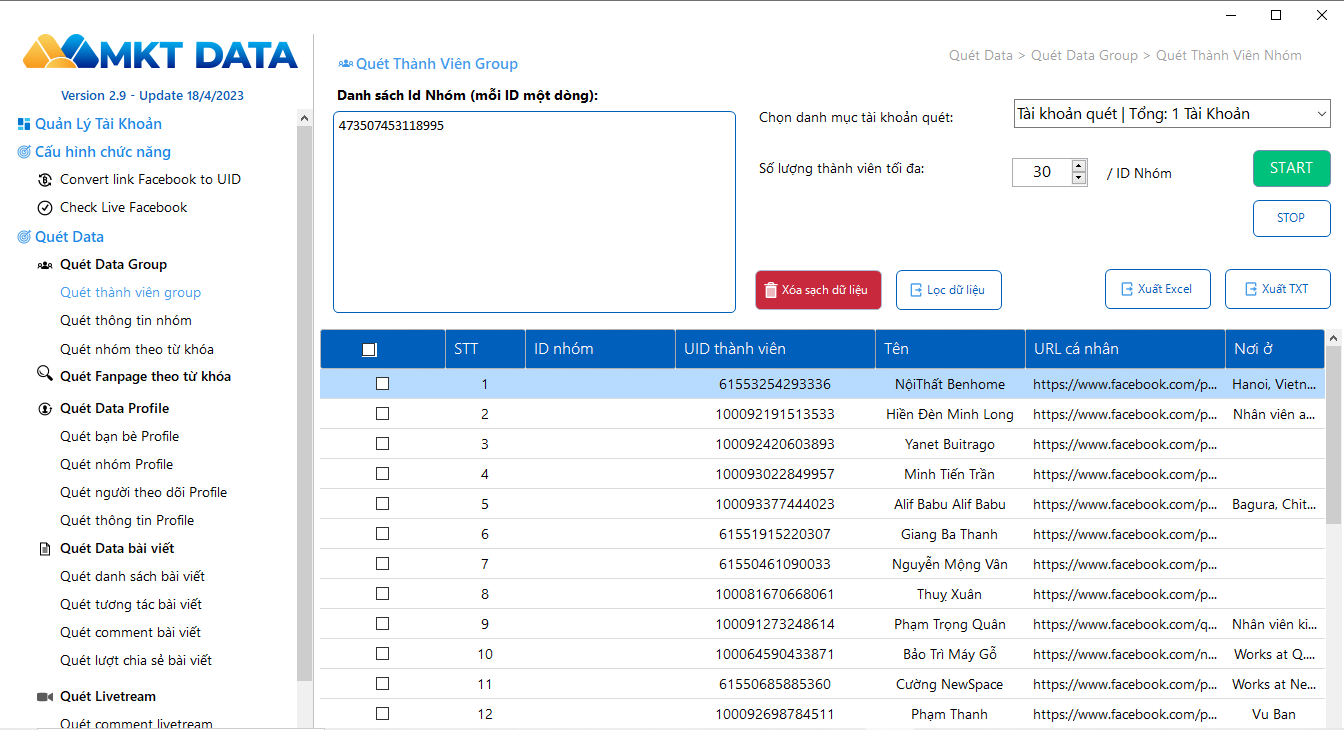This screenshot has width=1344, height=730.
Task: Click Xuất TXT button
Action: (x=1278, y=289)
